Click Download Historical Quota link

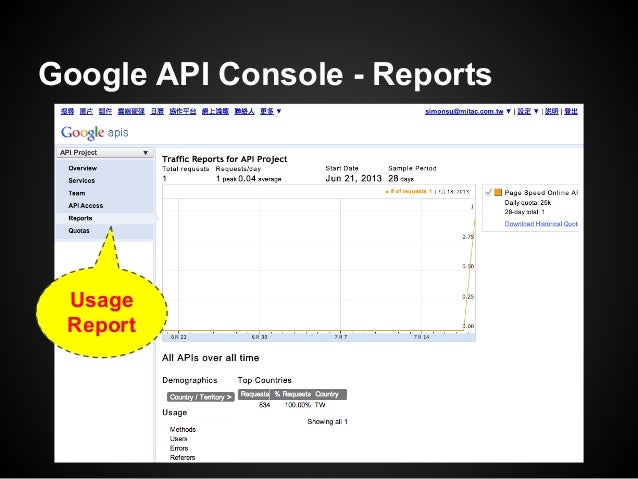(541, 224)
